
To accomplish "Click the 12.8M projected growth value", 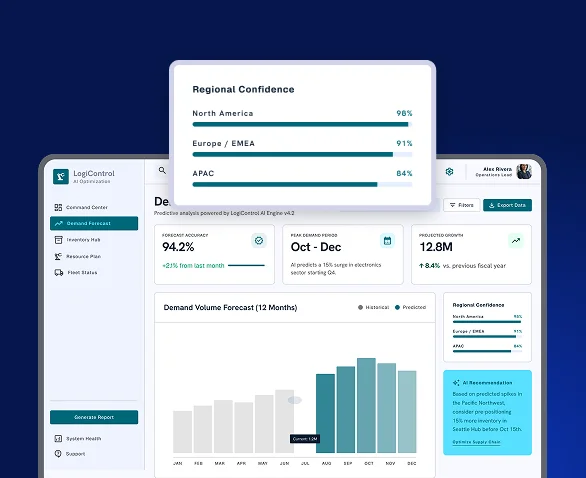I will [436, 247].
